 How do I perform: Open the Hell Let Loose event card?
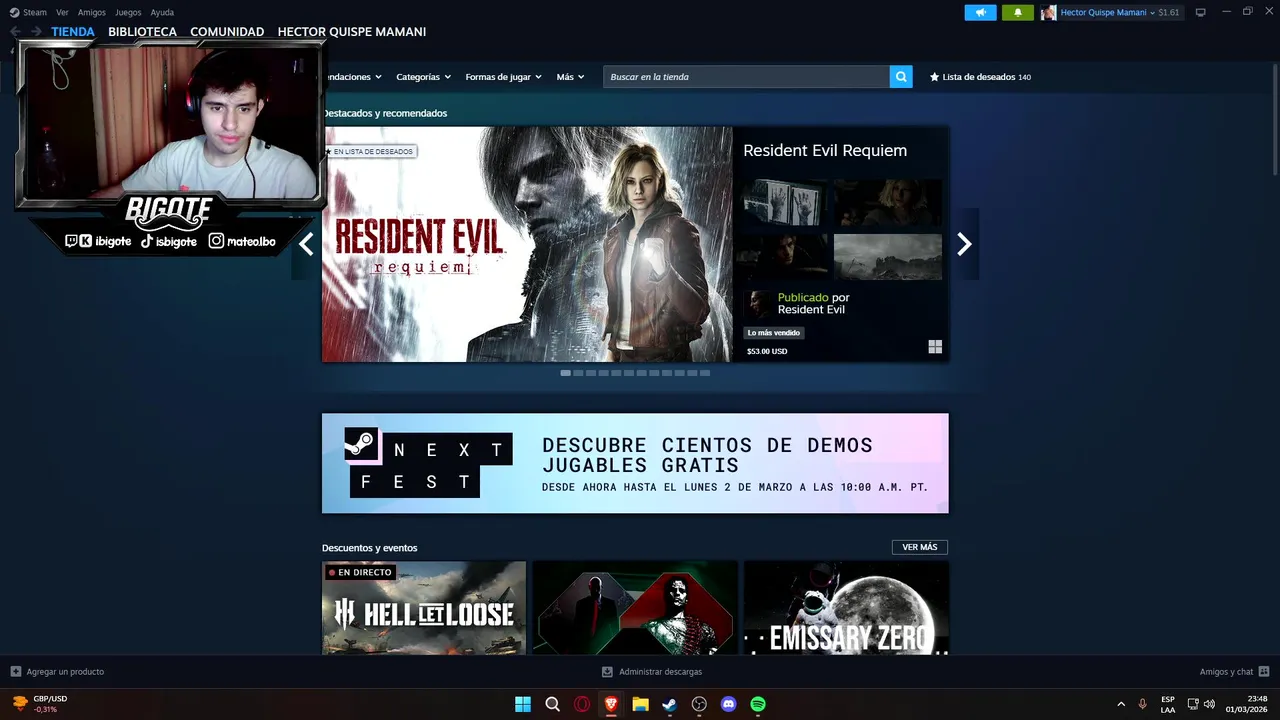[424, 608]
